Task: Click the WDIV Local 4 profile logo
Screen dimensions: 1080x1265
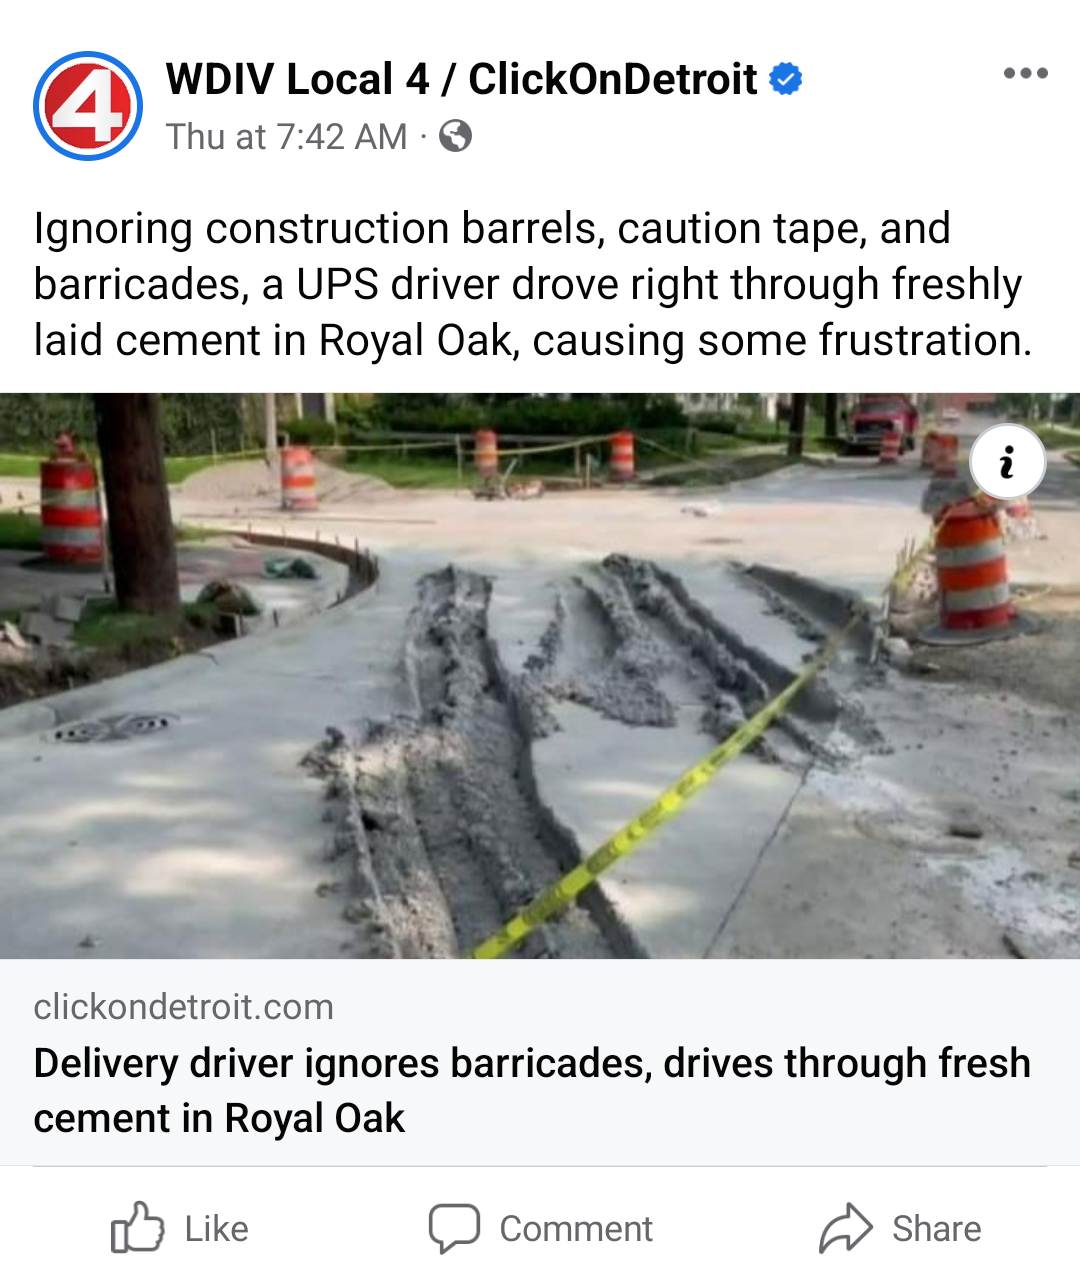Action: [88, 106]
